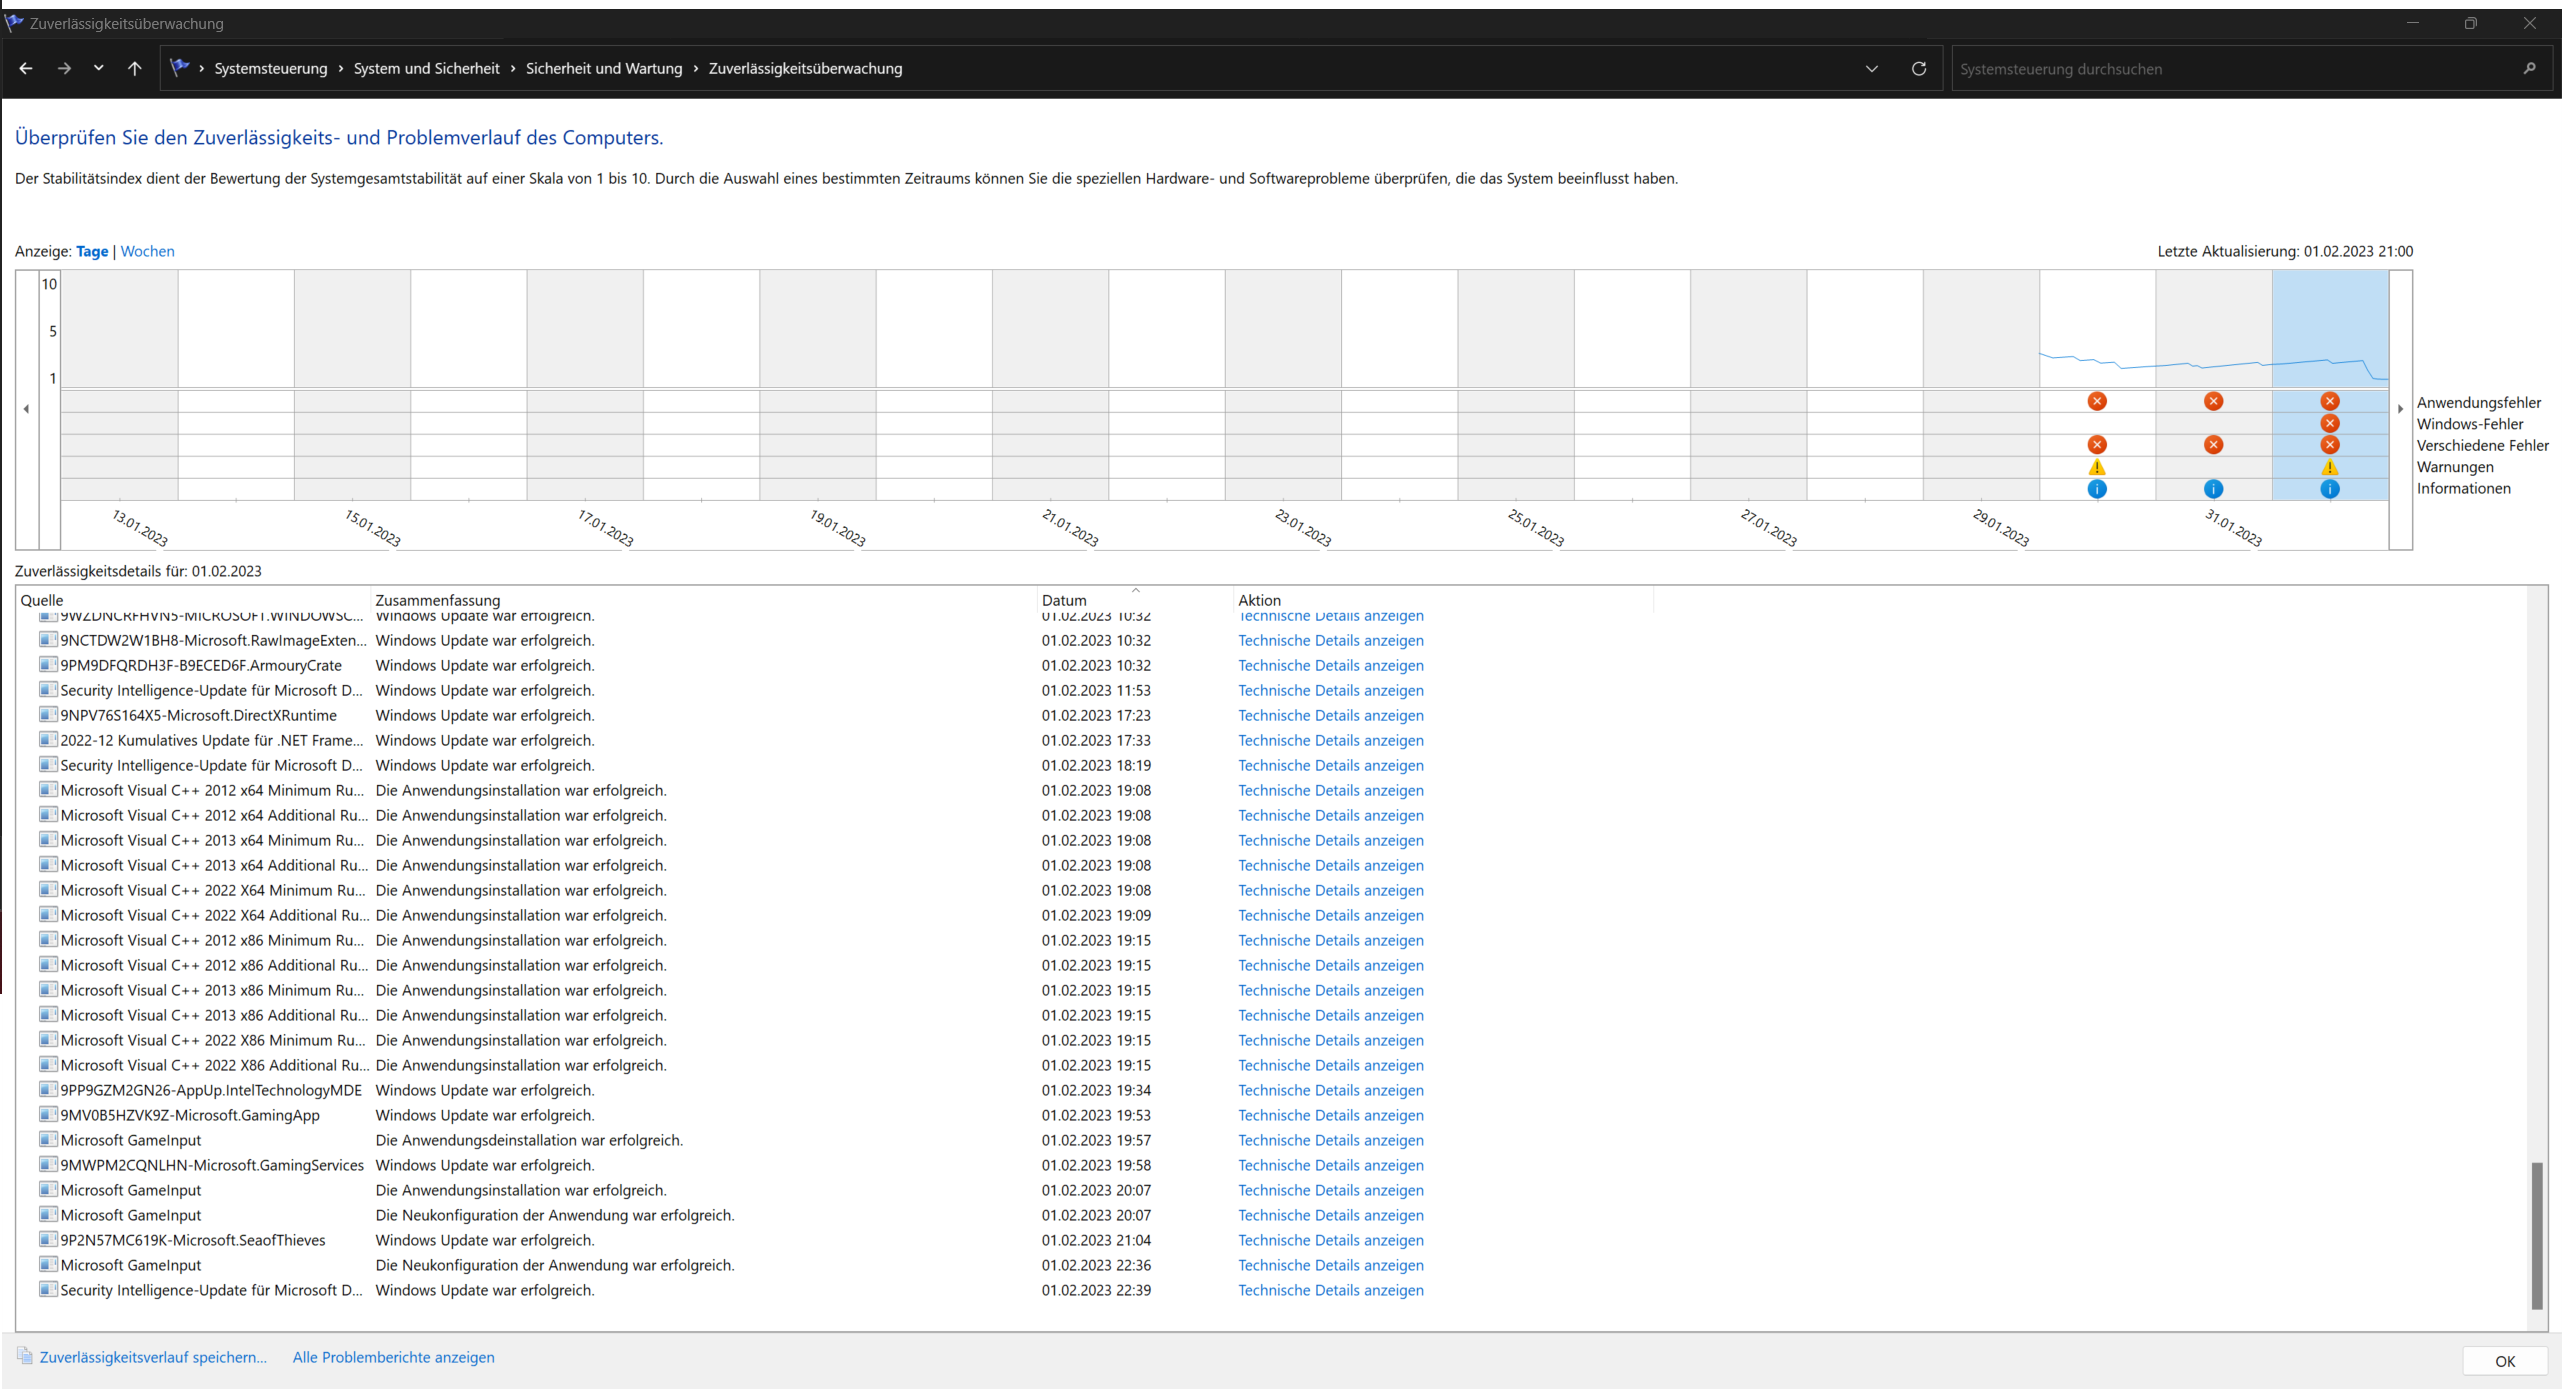Click the blue information icon on 31.01.2023
Screen dimensions: 2562x1389
2213,489
